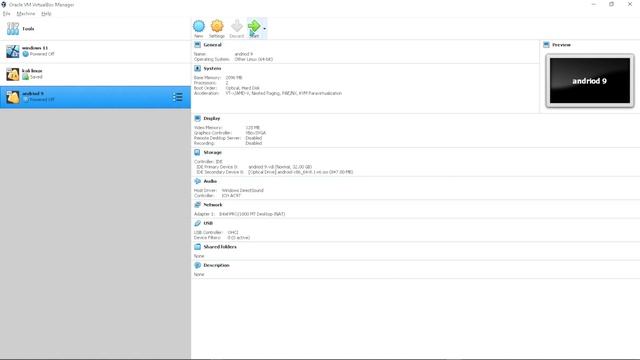
Task: Click the andriod 9 OS icon
Action: pos(13,97)
